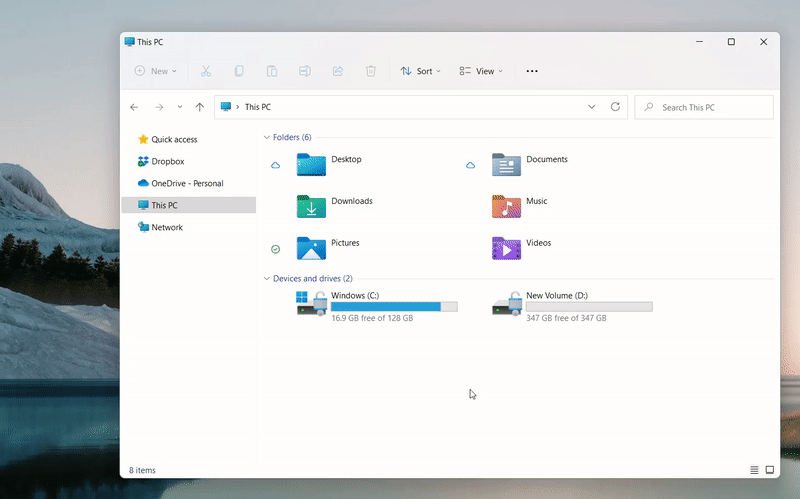The image size is (800, 499).
Task: Click the Refresh button beside address bar
Action: pyautogui.click(x=616, y=107)
